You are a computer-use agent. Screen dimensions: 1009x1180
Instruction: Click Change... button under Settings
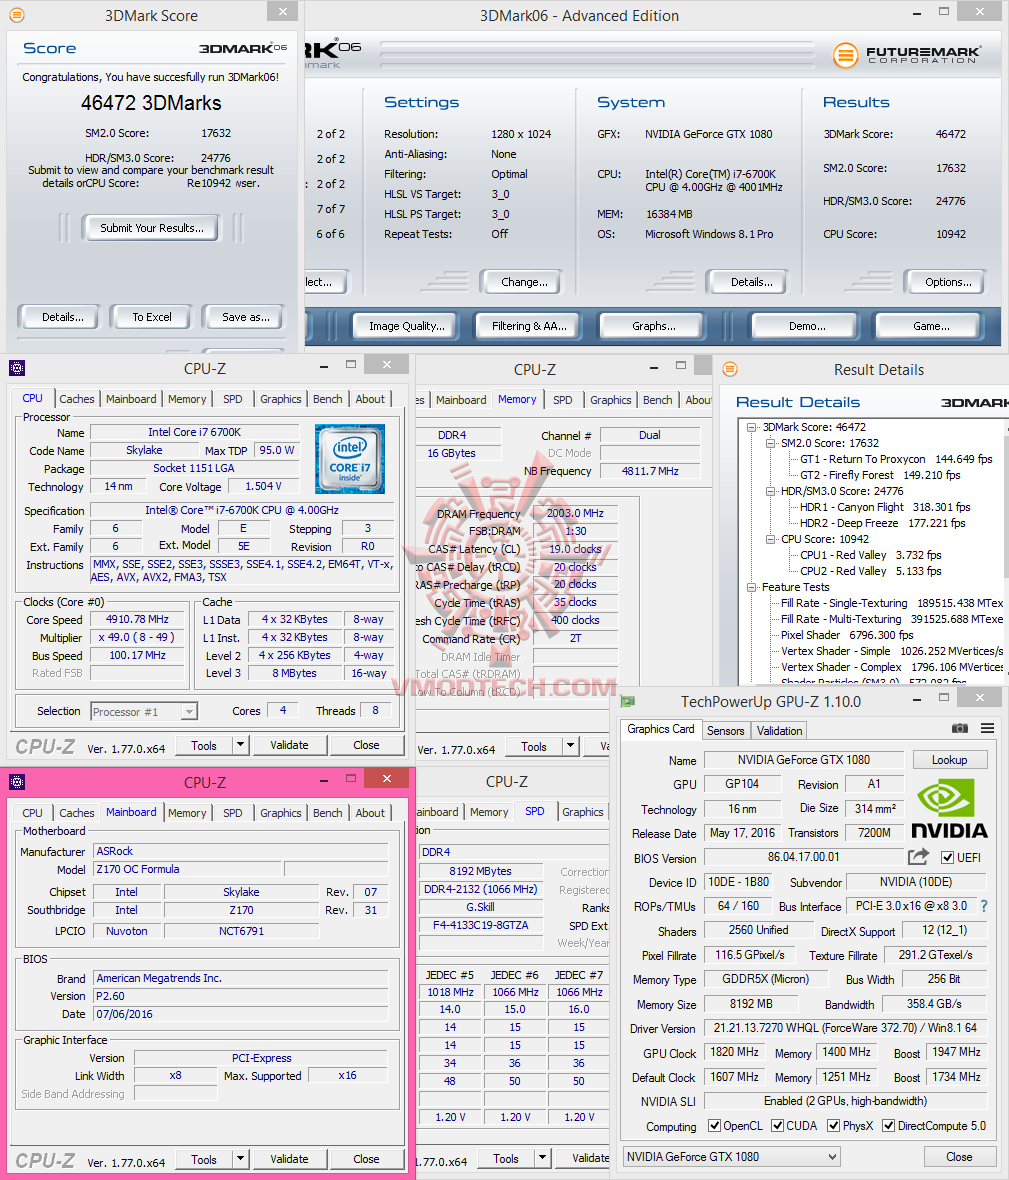pos(524,281)
